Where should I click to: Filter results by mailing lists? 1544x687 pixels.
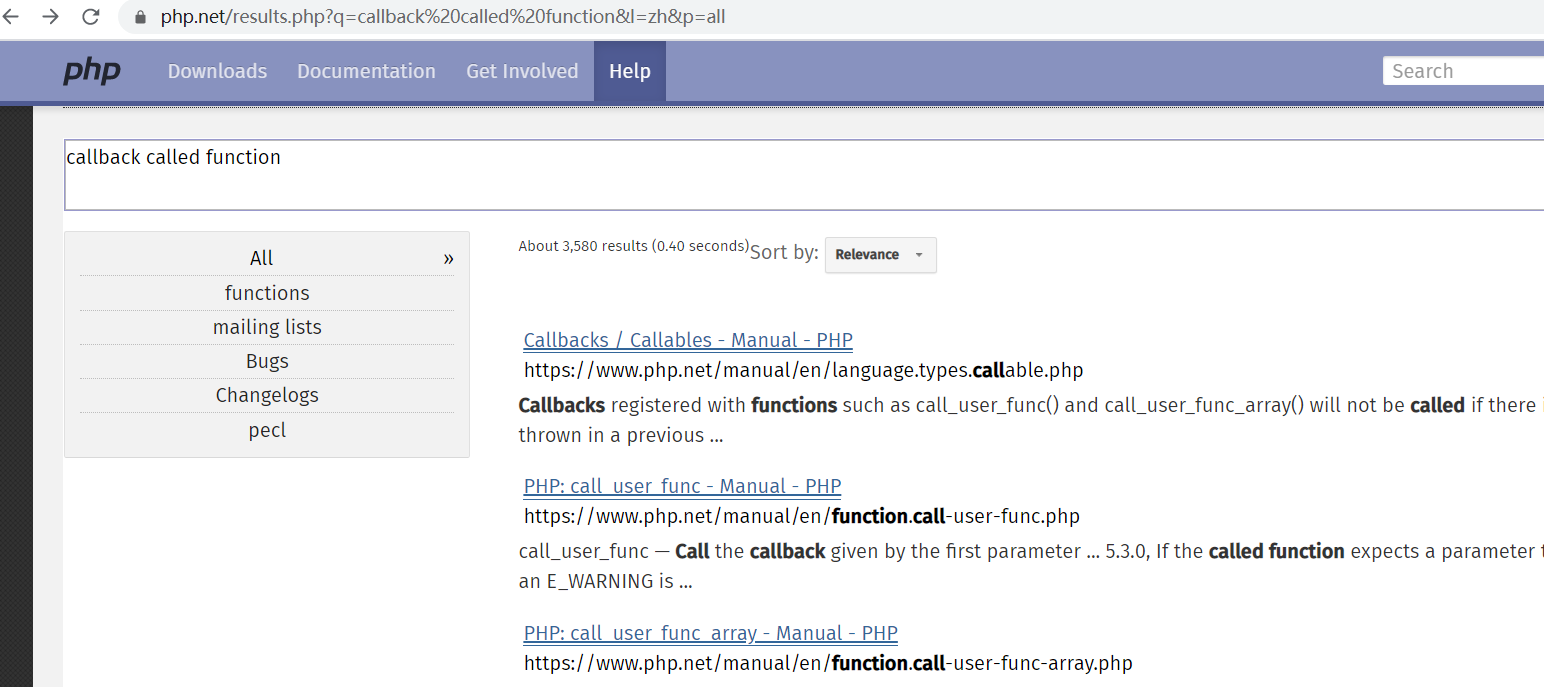click(267, 327)
